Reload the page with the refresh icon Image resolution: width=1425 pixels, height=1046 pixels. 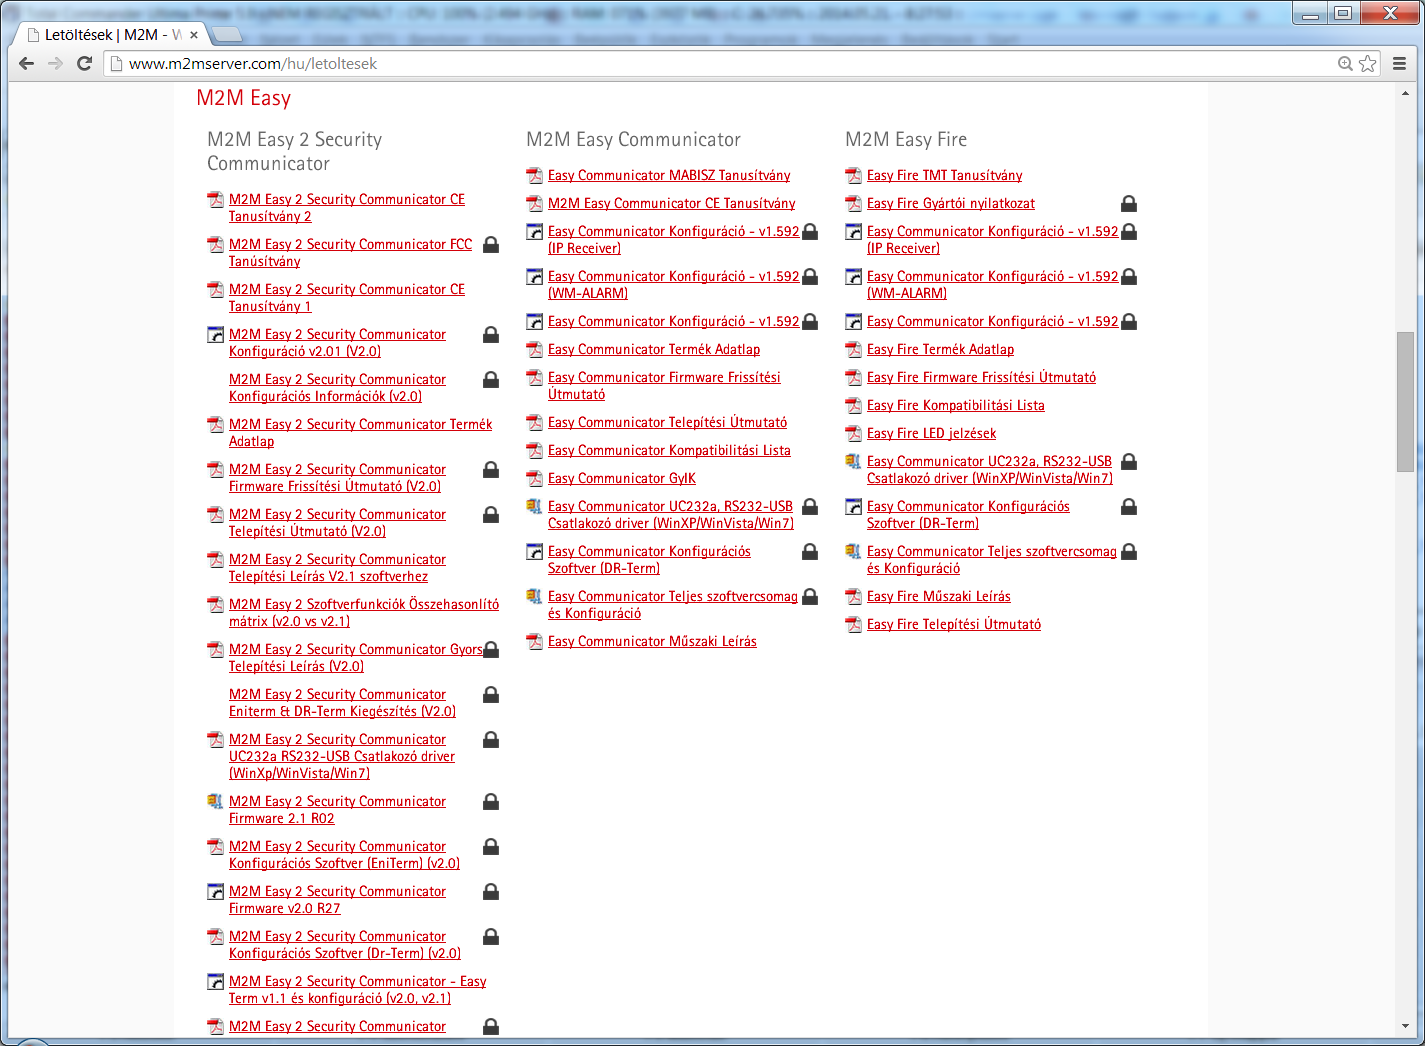pos(85,63)
